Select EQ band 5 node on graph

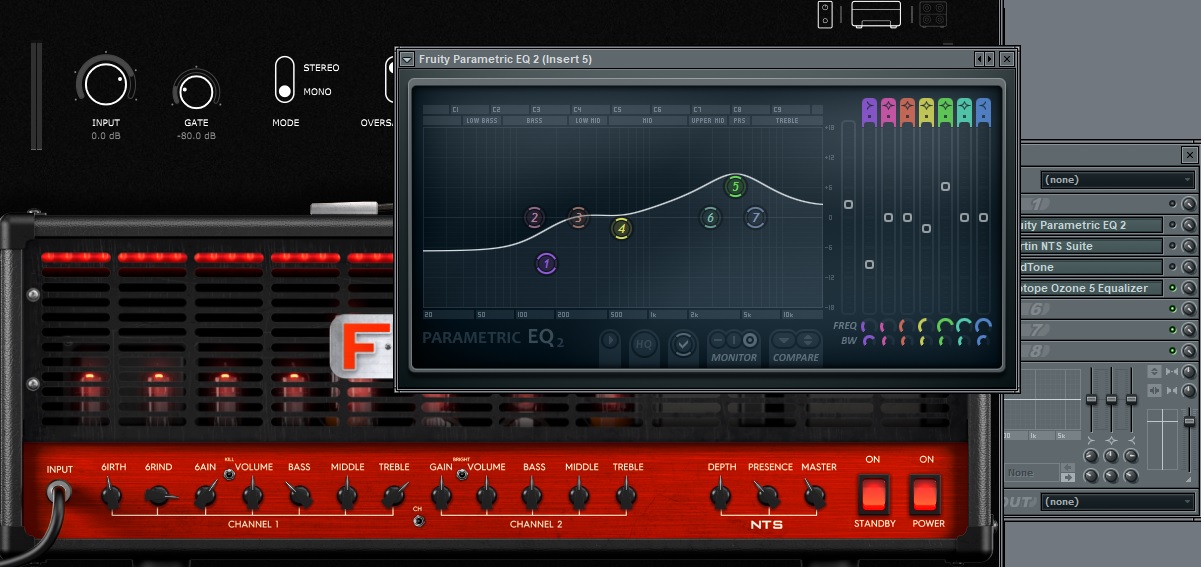coord(735,186)
